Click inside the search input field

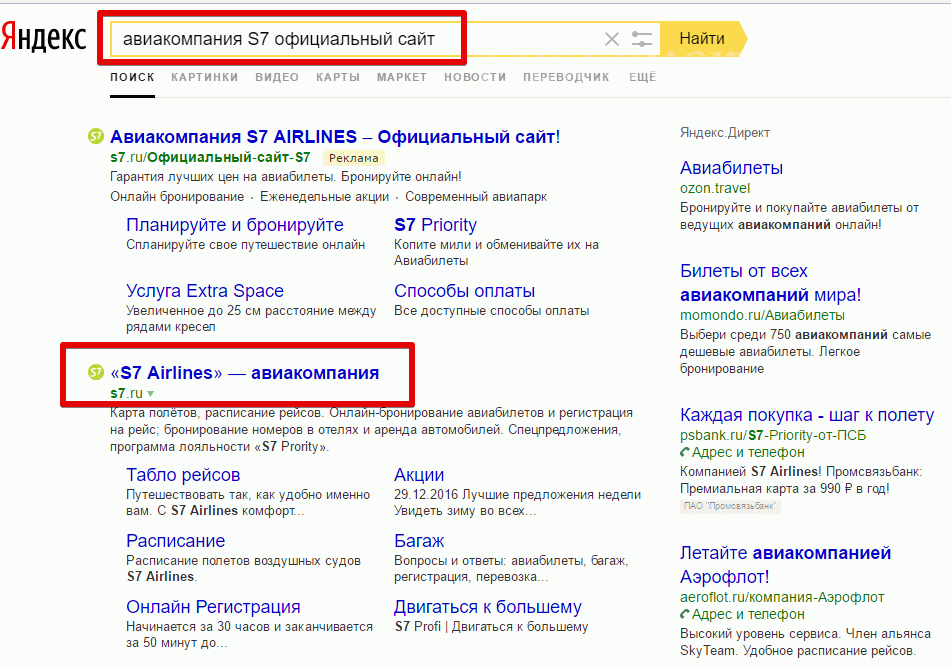coord(350,39)
